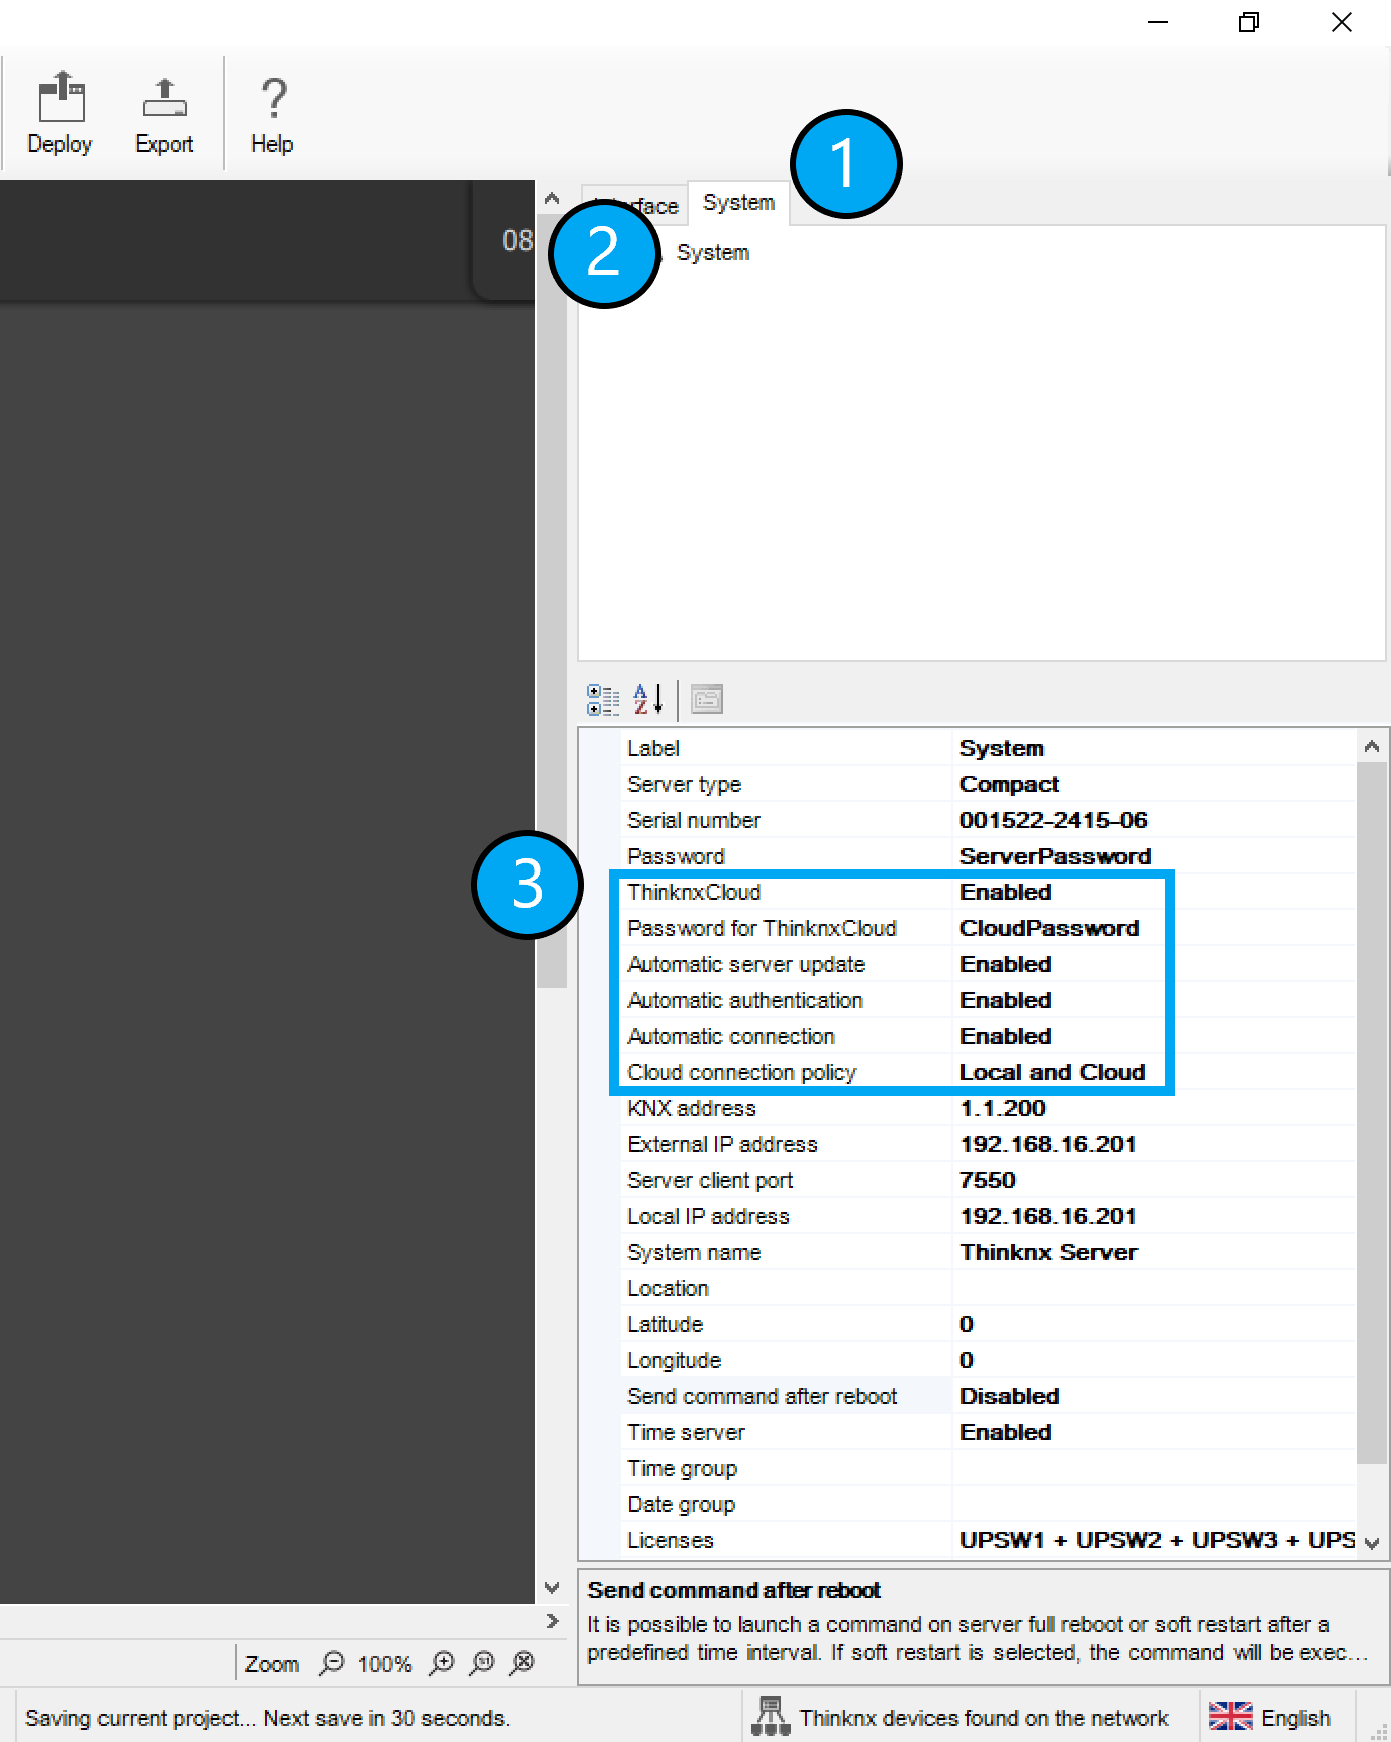Viewport: 1391px width, 1742px height.
Task: Select the System tab
Action: coord(739,203)
